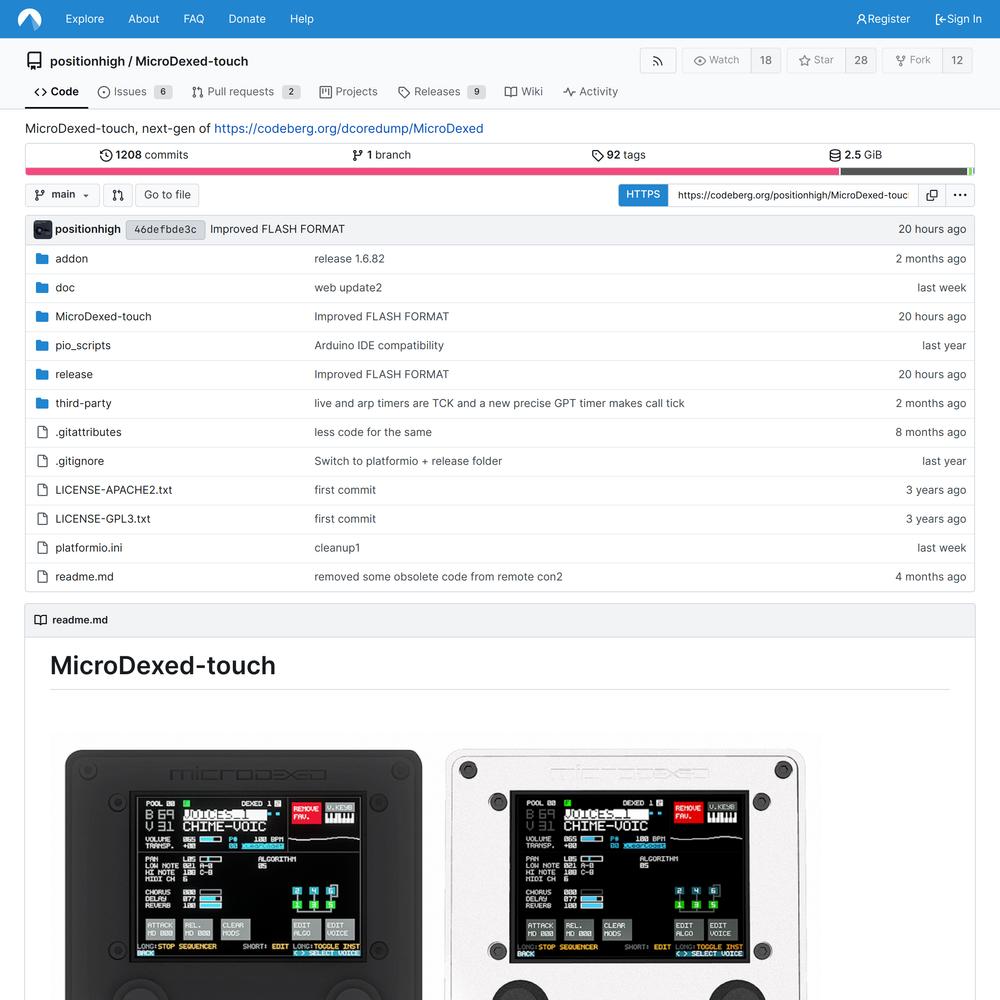Open commit hash 46defbde3c

click(x=165, y=230)
